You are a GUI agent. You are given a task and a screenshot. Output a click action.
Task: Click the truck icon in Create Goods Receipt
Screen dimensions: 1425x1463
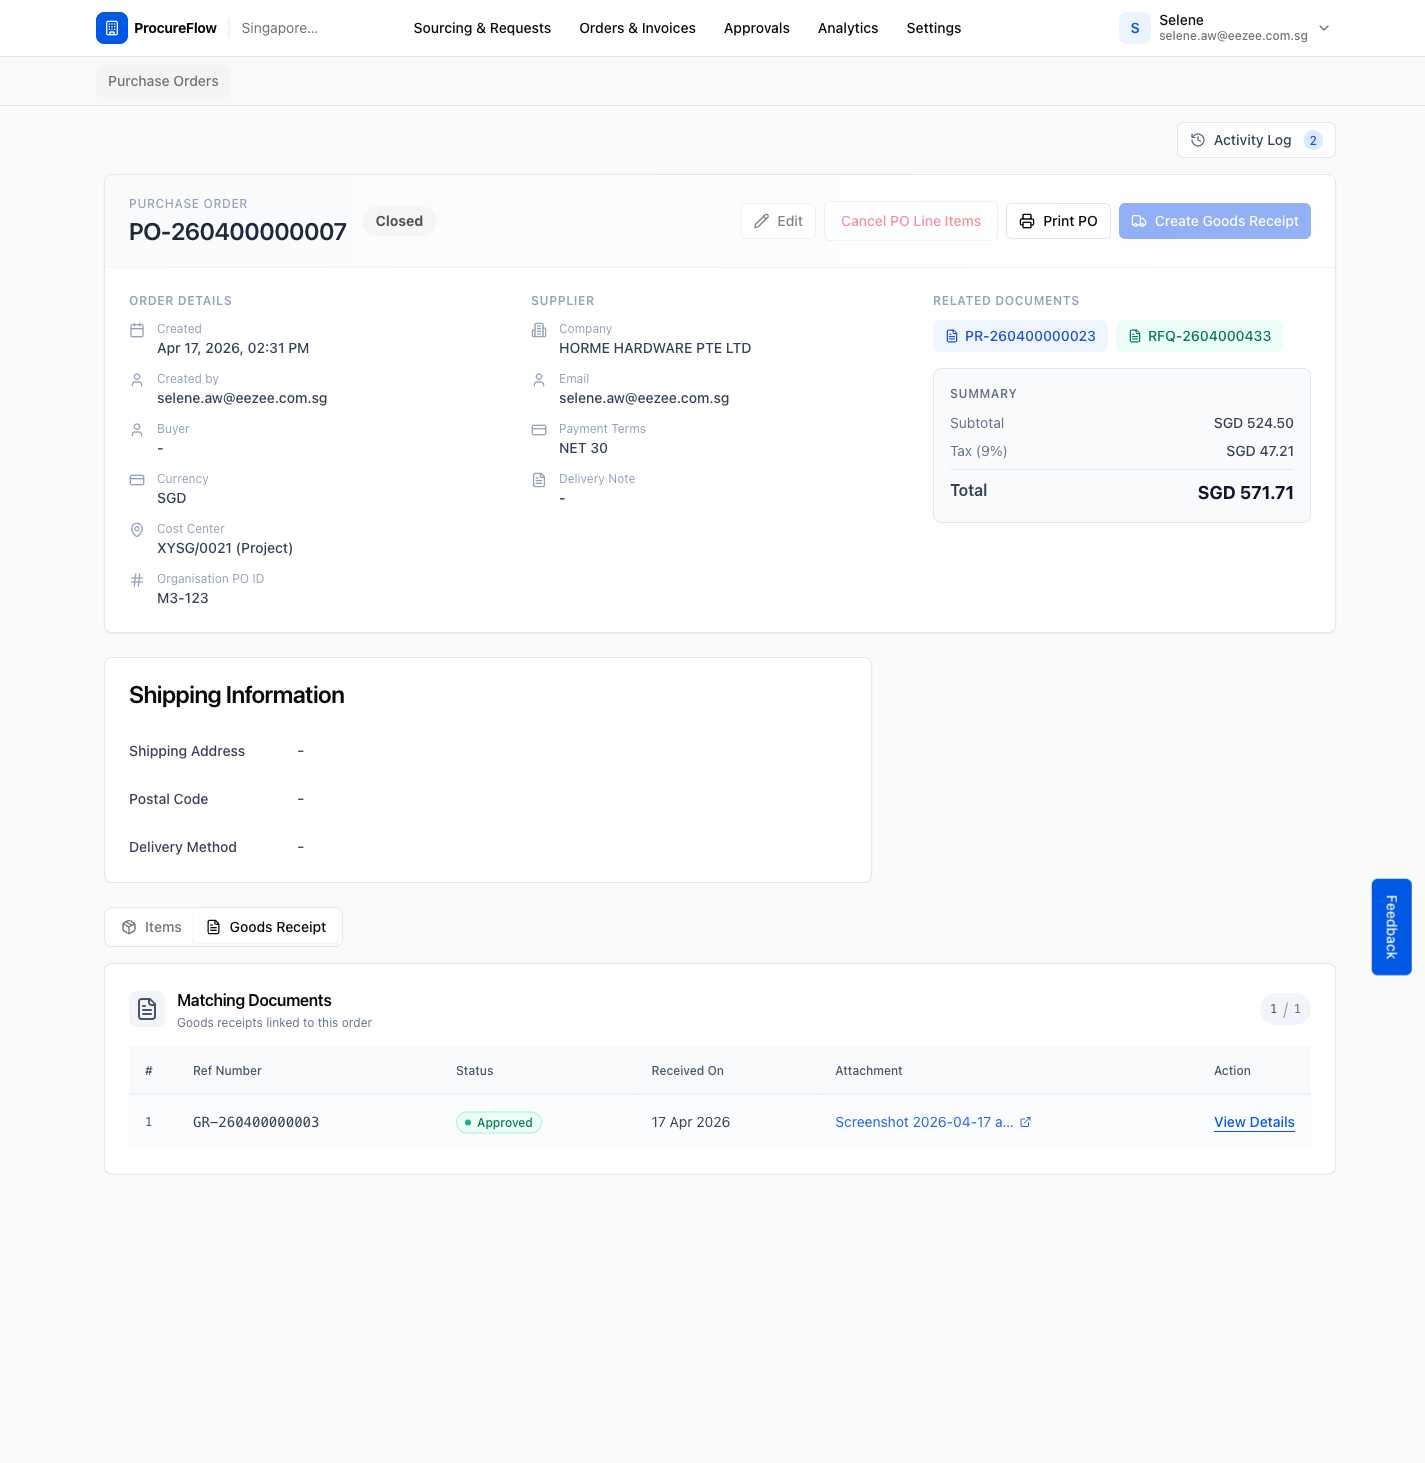tap(1139, 221)
